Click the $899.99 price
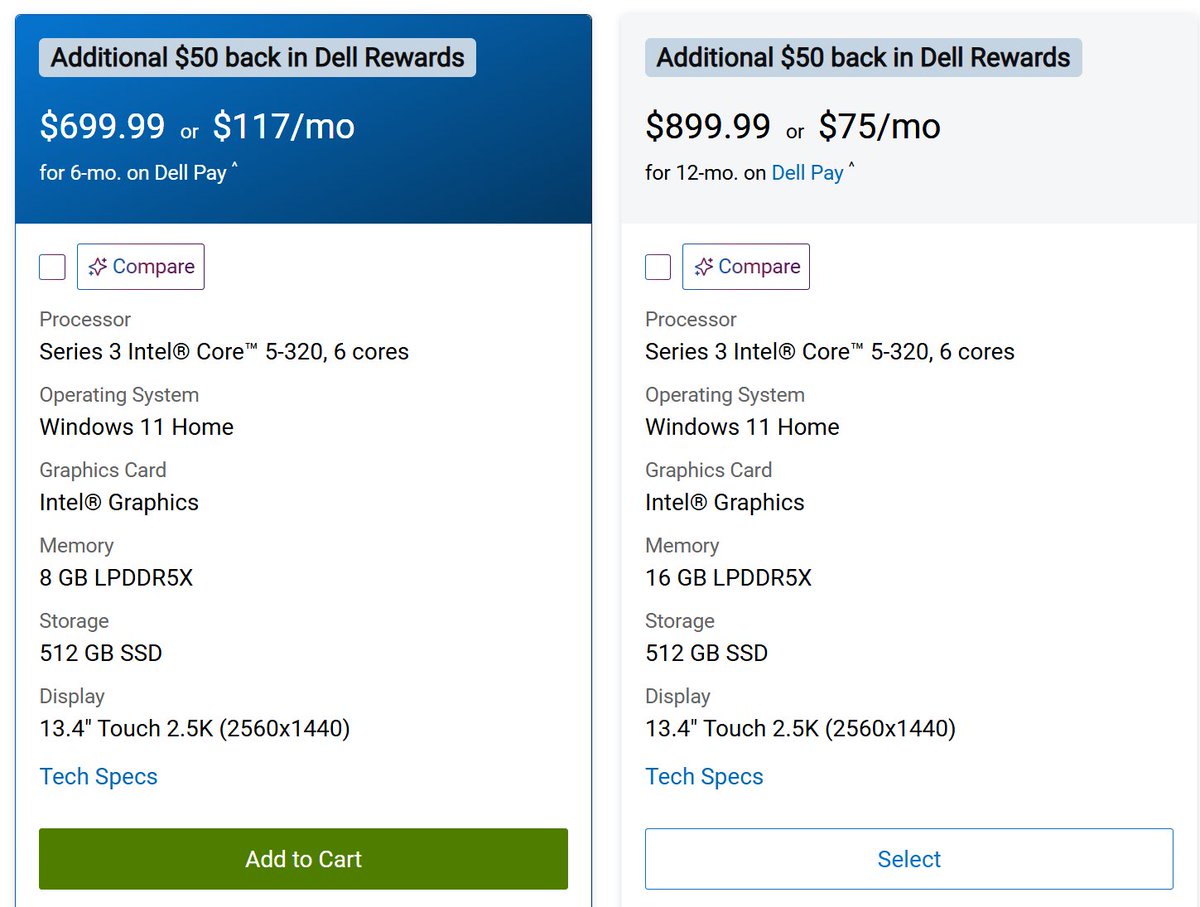The width and height of the screenshot is (1200, 907). [x=708, y=127]
